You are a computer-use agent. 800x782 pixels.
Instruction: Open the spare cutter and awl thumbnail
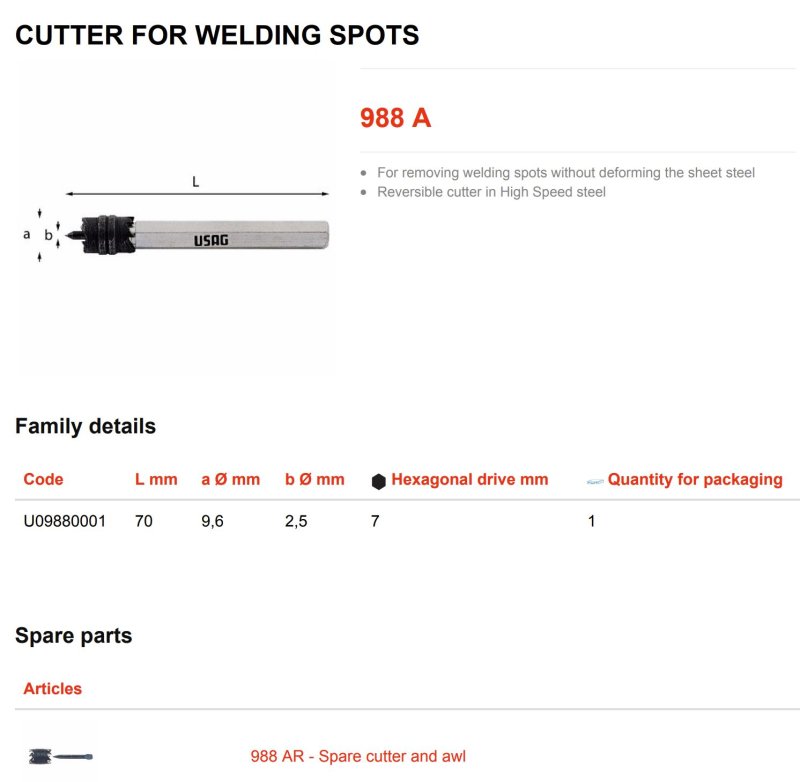point(61,755)
